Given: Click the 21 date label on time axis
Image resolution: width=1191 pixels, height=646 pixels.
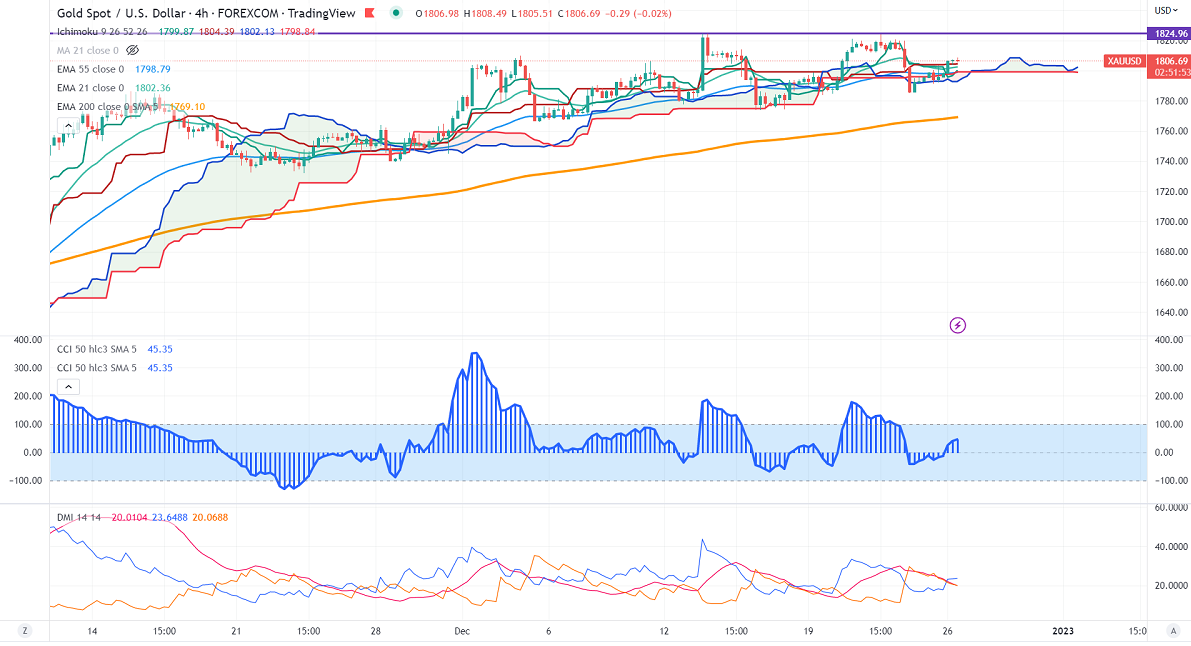Looking at the screenshot, I should tap(236, 632).
